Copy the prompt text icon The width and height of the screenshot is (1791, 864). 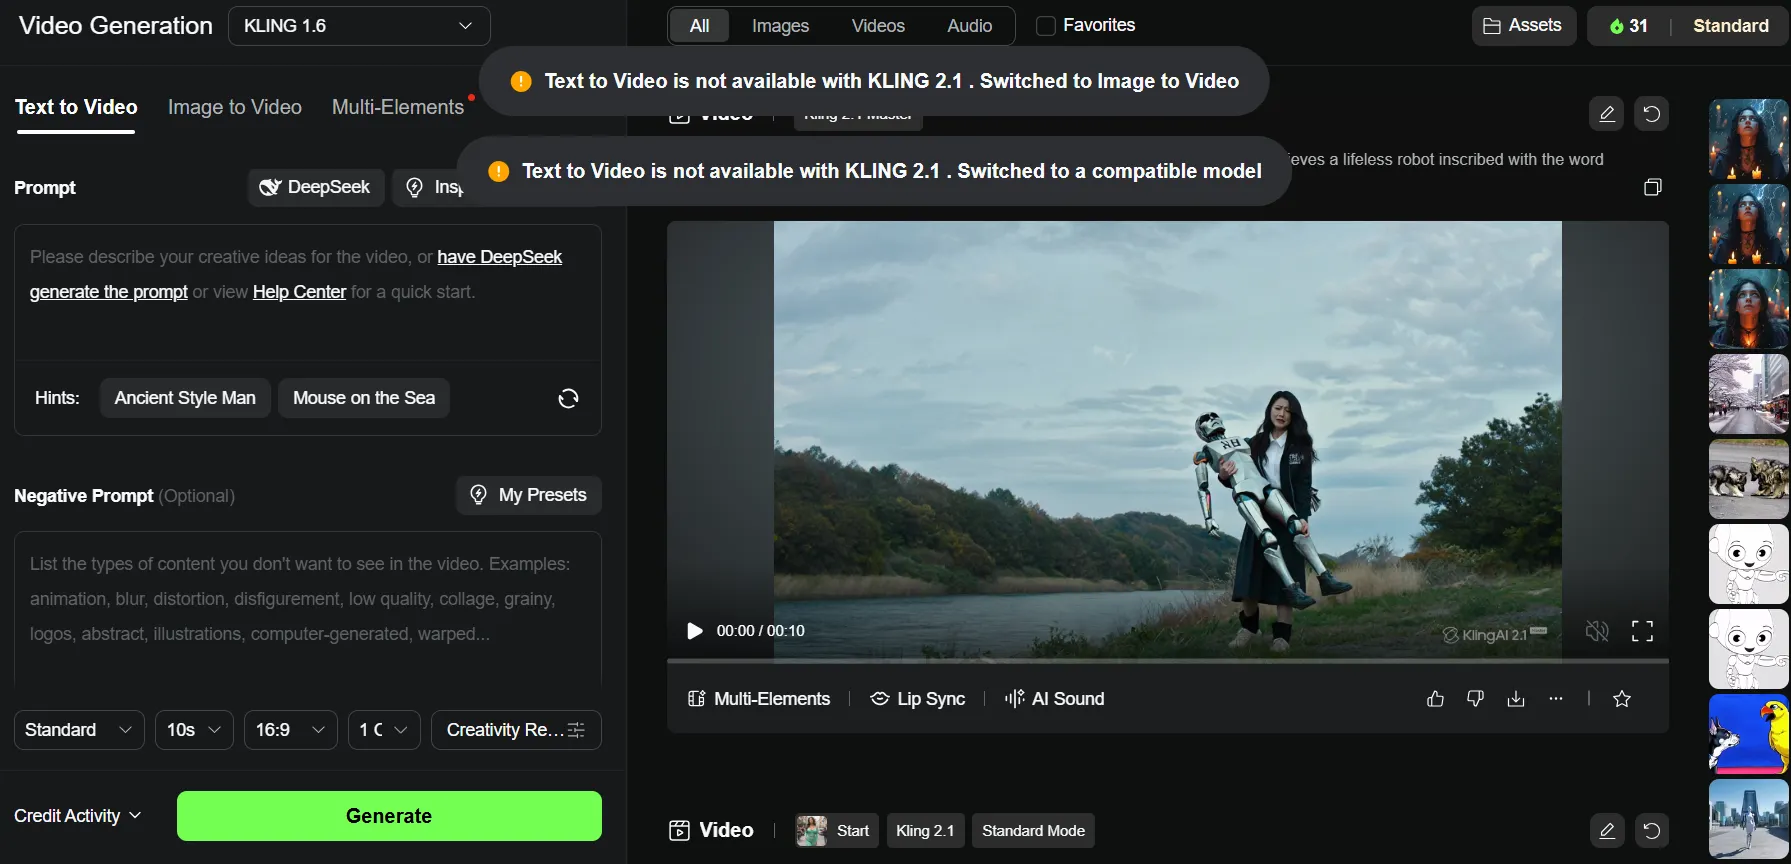pyautogui.click(x=1652, y=187)
